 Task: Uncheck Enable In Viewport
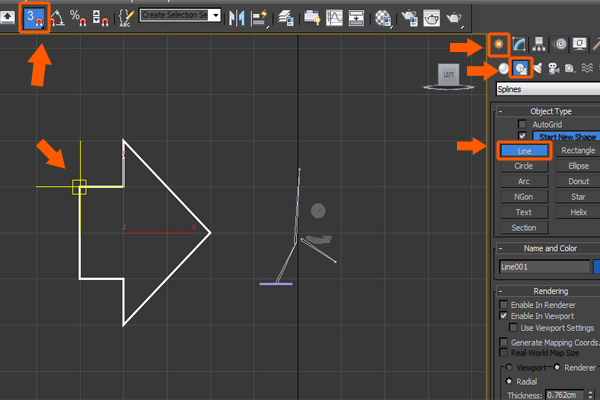click(x=504, y=316)
